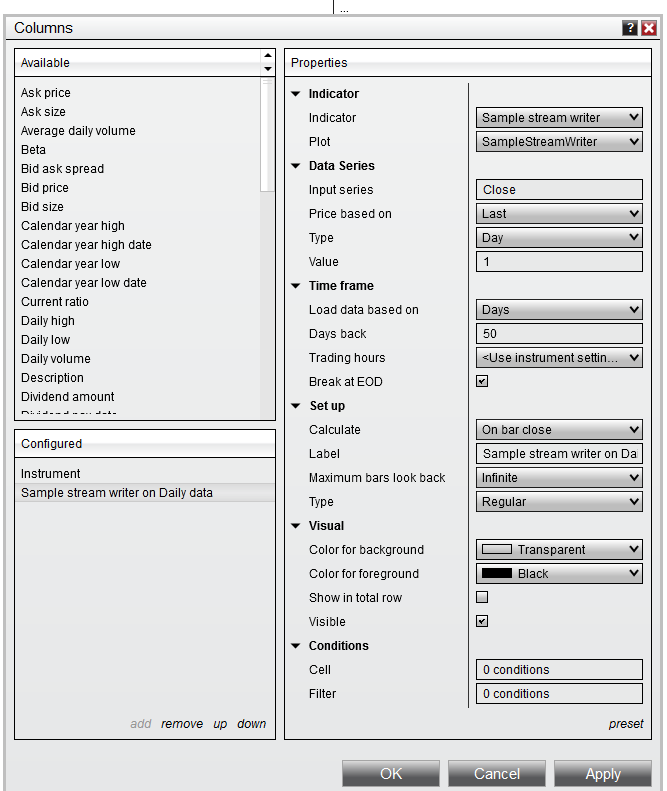Open the help question mark icon
667x791 pixels.
point(630,28)
